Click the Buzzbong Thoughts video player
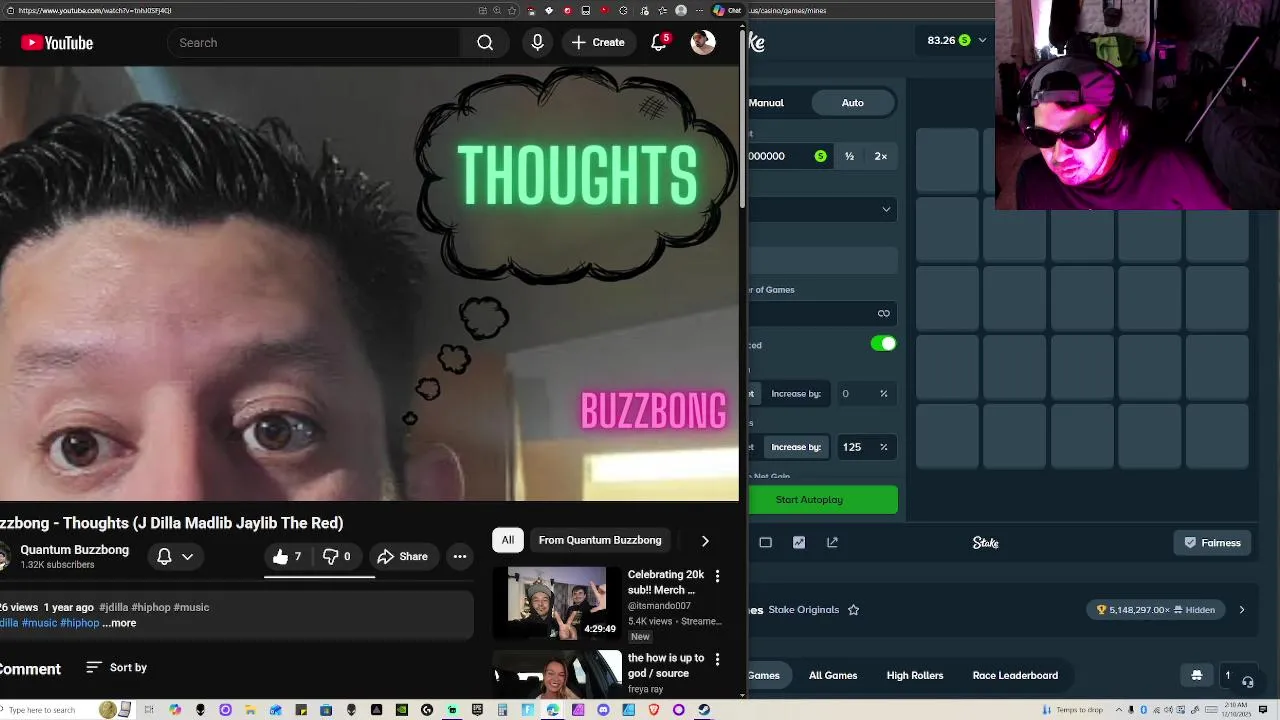The height and width of the screenshot is (720, 1280). 369,283
